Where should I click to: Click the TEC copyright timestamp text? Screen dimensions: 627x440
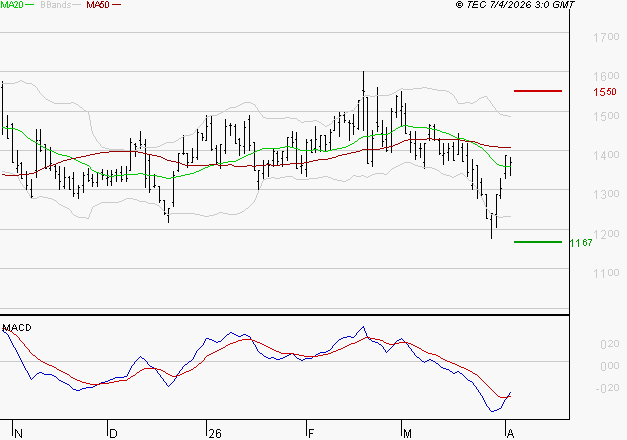tap(515, 5)
